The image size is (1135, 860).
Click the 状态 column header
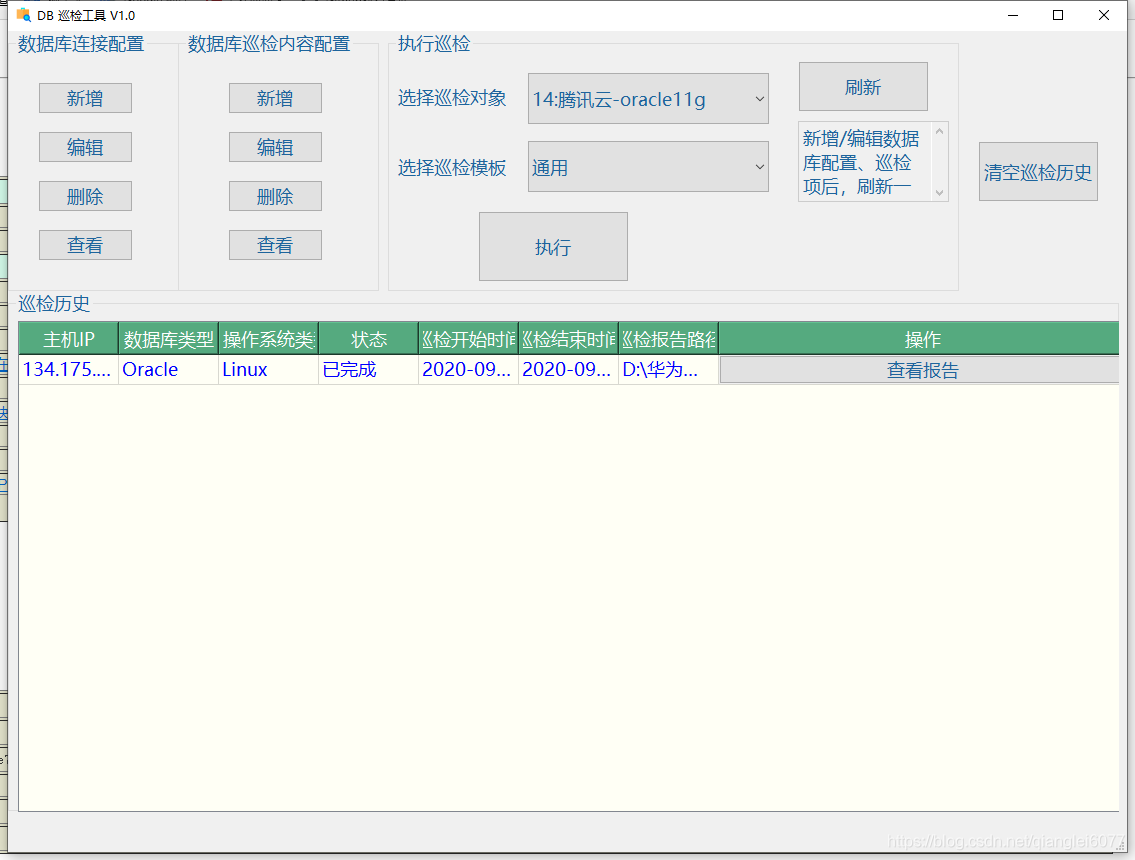[x=367, y=338]
